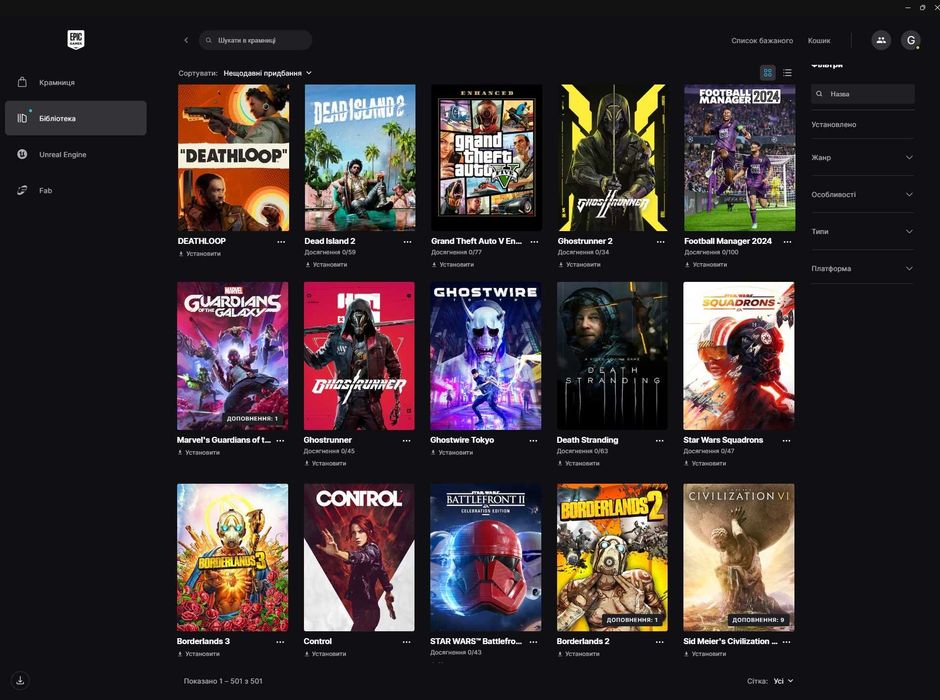The width and height of the screenshot is (940, 700).
Task: Open Death Stranding cover
Action: (612, 356)
